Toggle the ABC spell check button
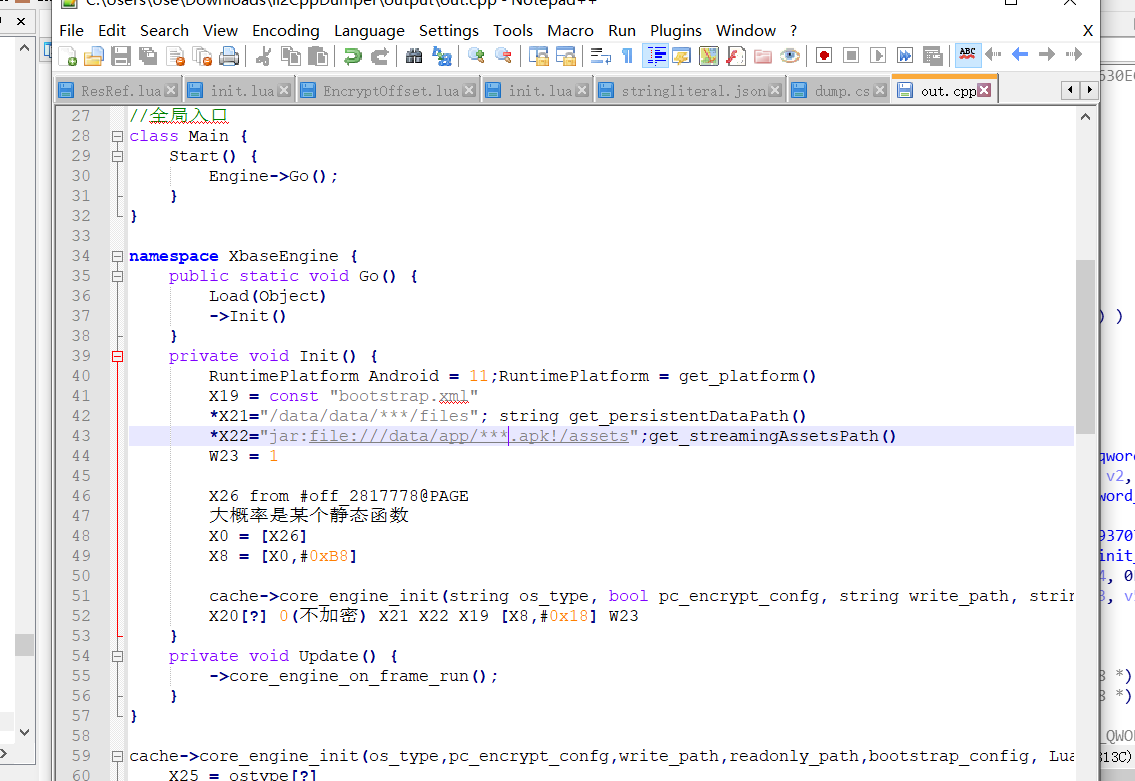 click(967, 54)
